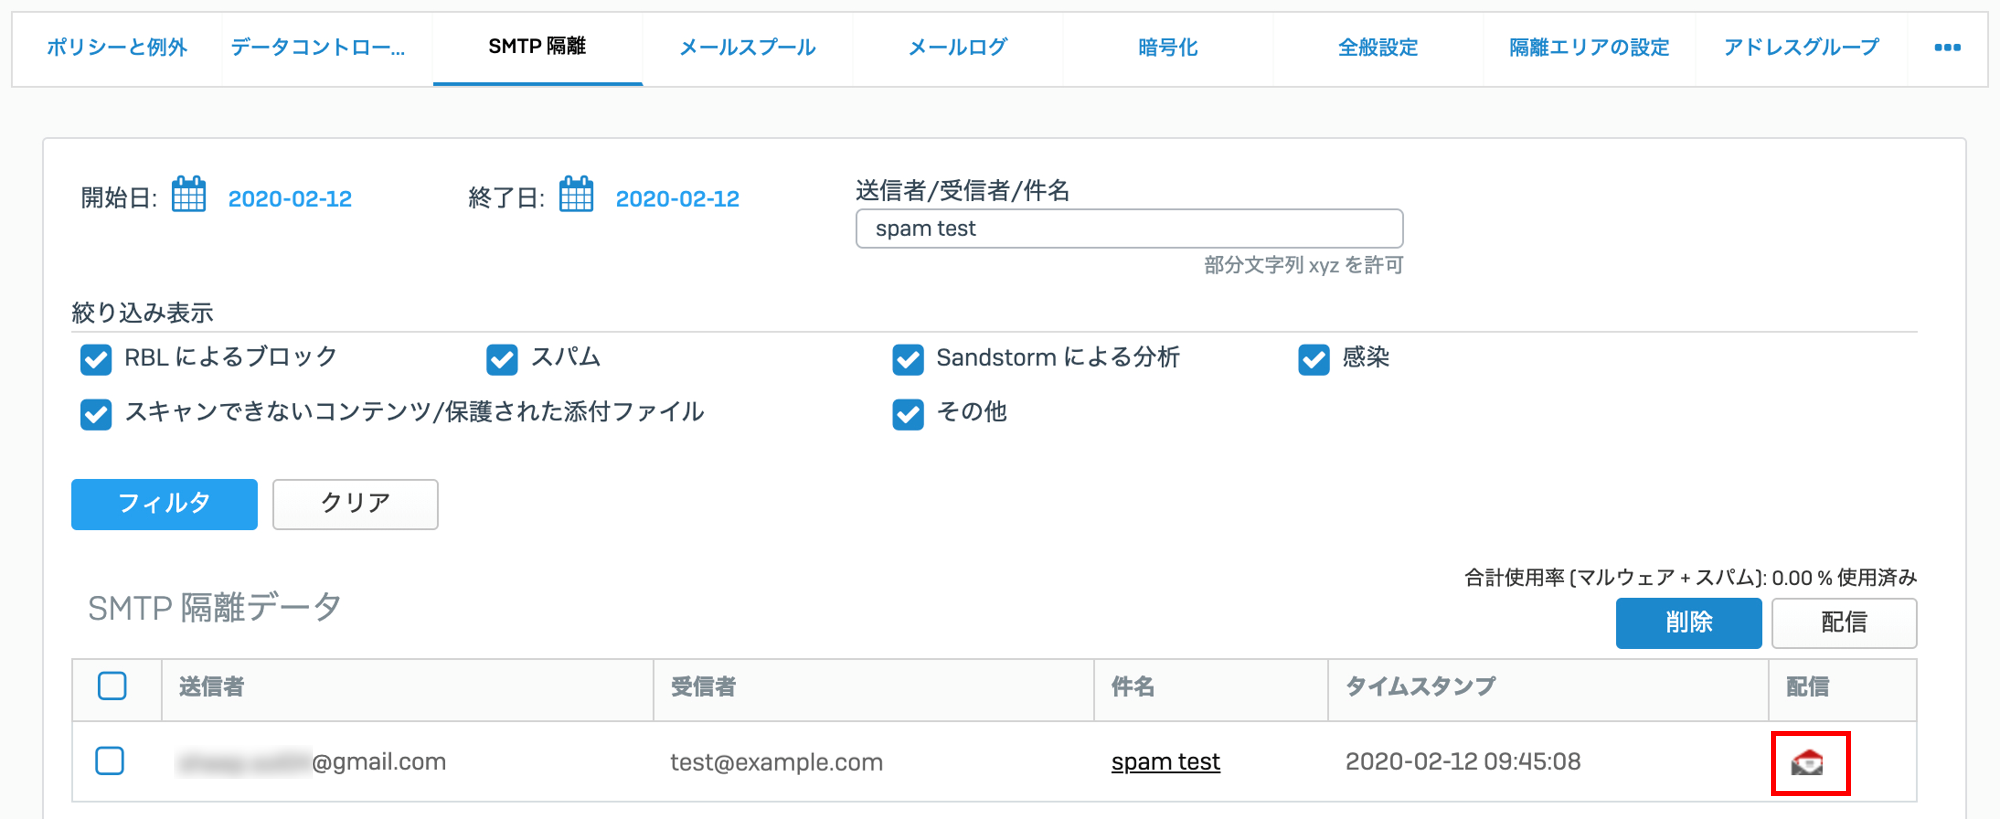Click the フィルタ button

(x=164, y=504)
